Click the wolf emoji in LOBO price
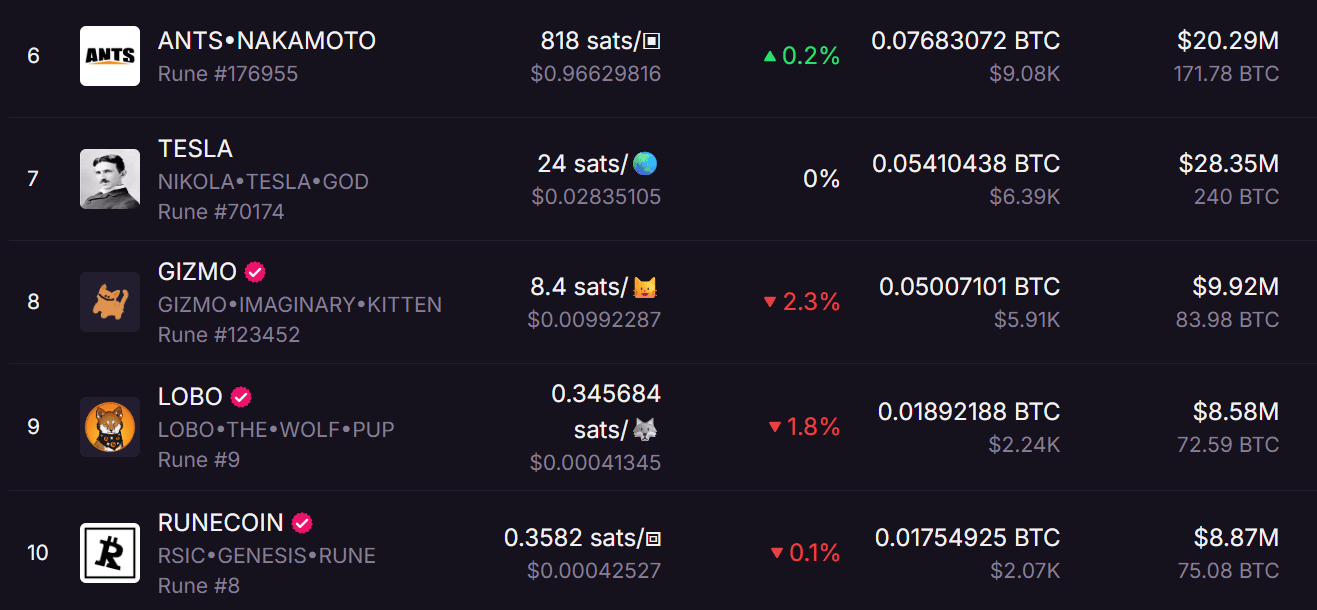 tap(646, 430)
